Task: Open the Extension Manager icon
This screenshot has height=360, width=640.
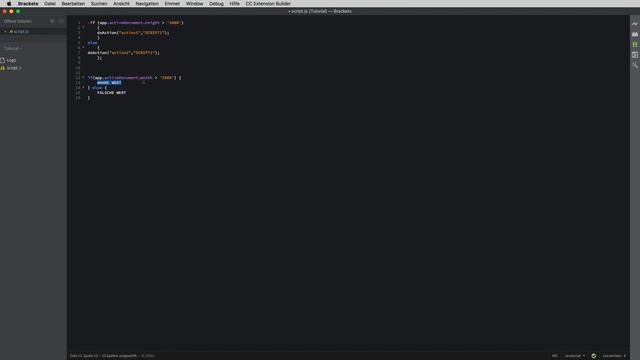Action: [x=635, y=34]
